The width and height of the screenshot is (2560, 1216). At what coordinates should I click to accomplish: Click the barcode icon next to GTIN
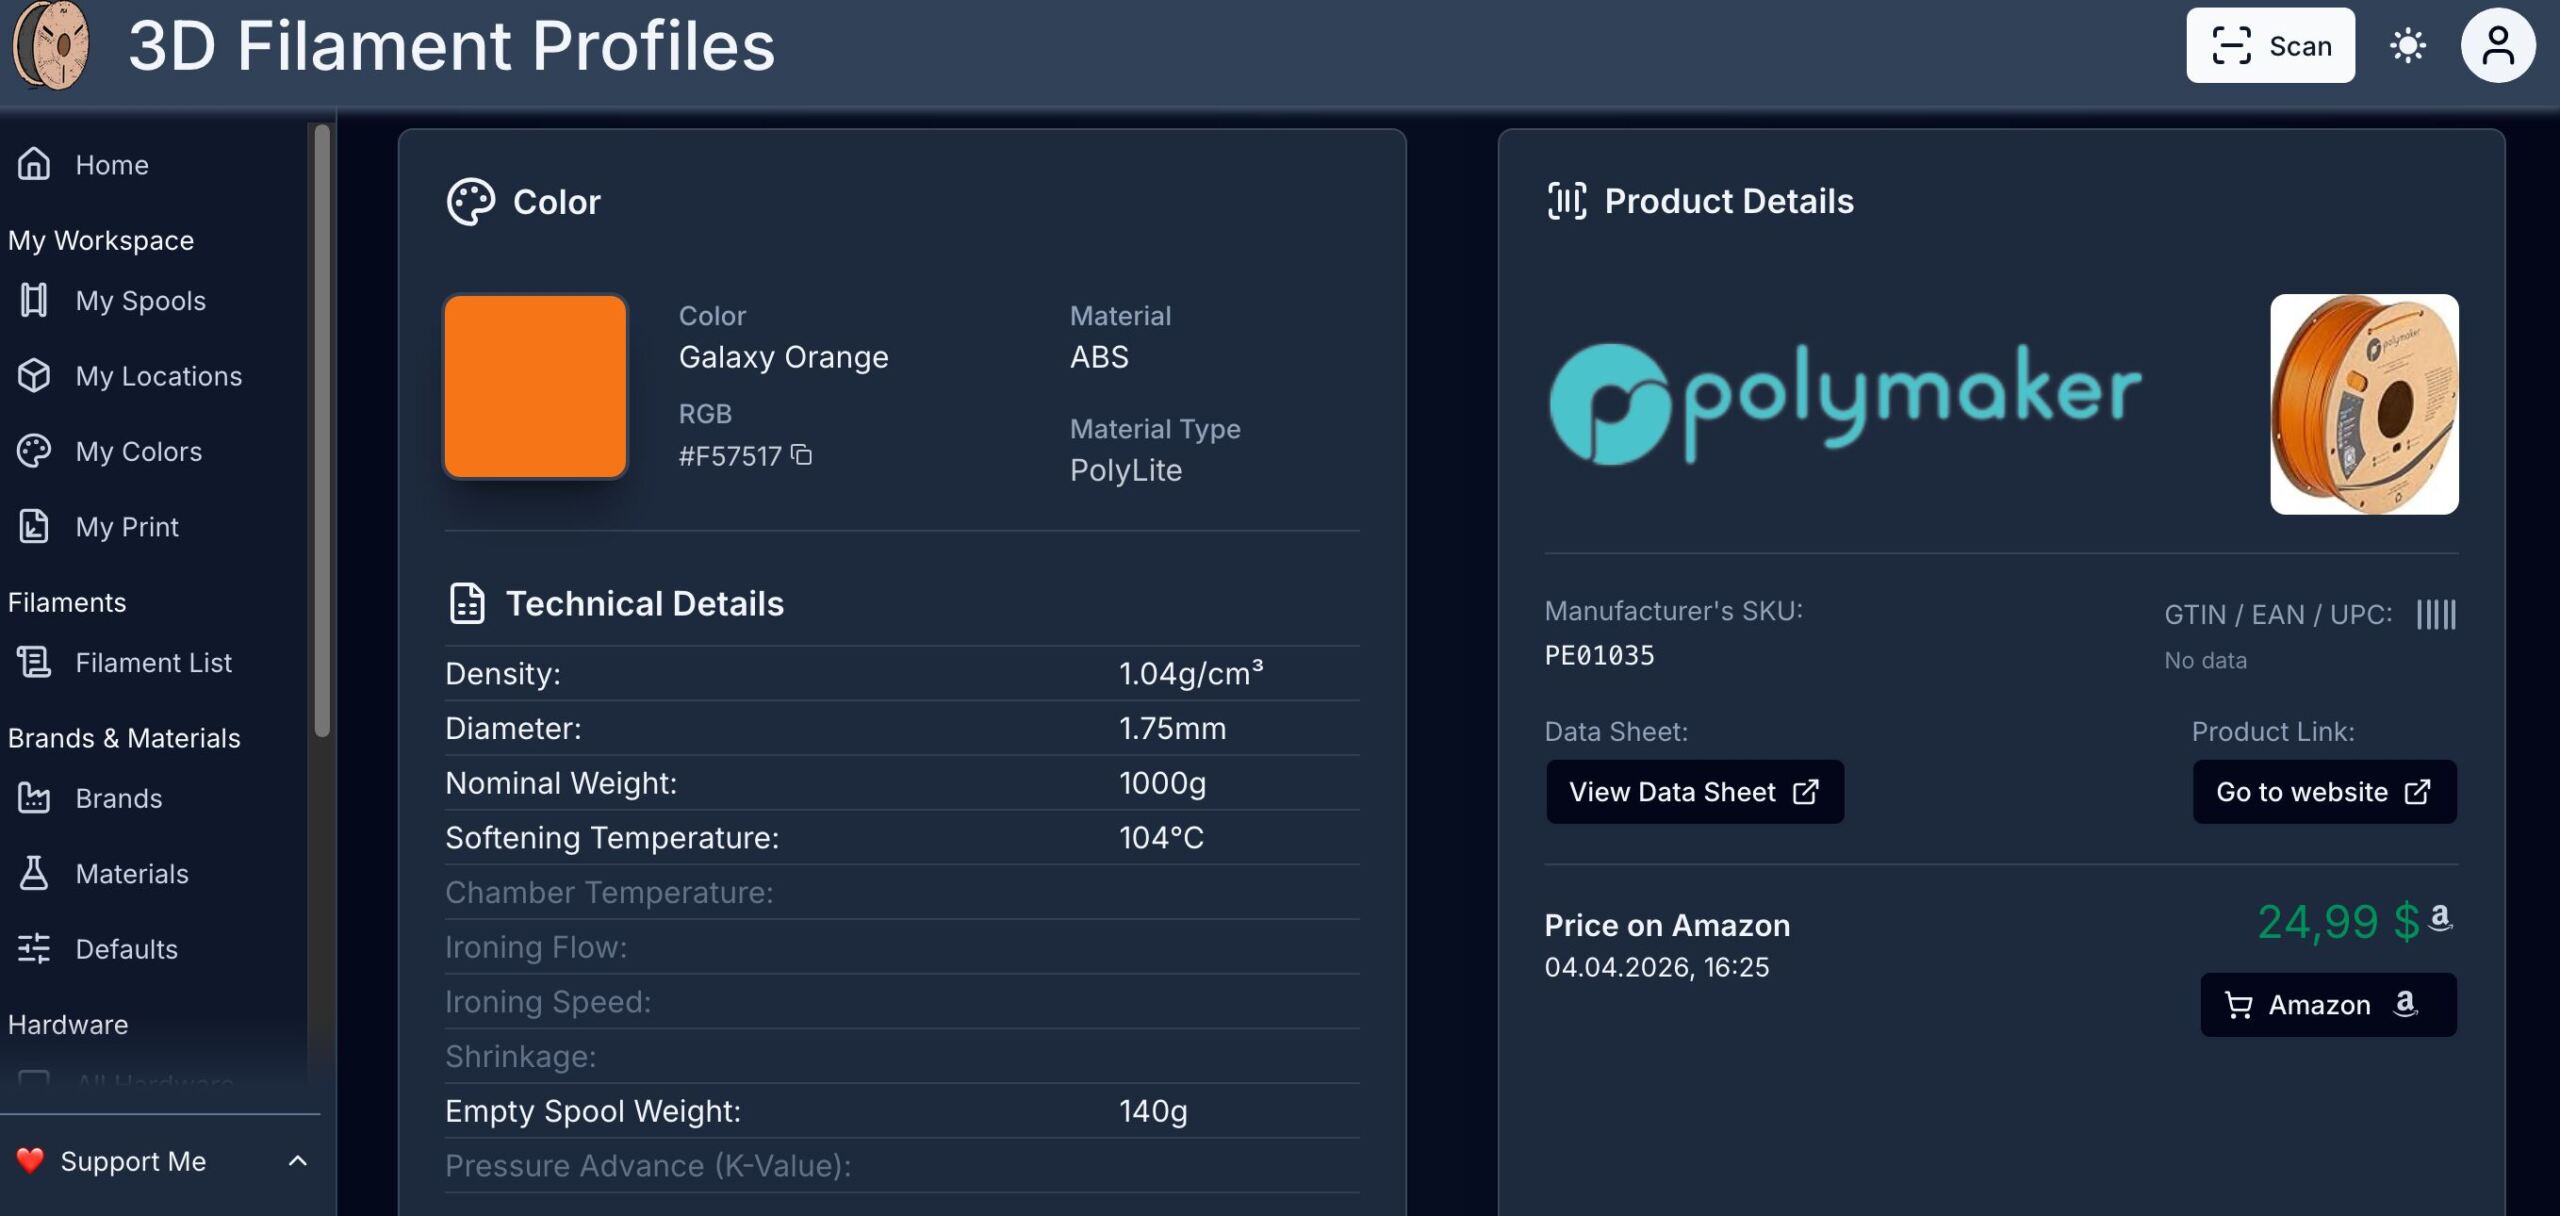coord(2435,614)
